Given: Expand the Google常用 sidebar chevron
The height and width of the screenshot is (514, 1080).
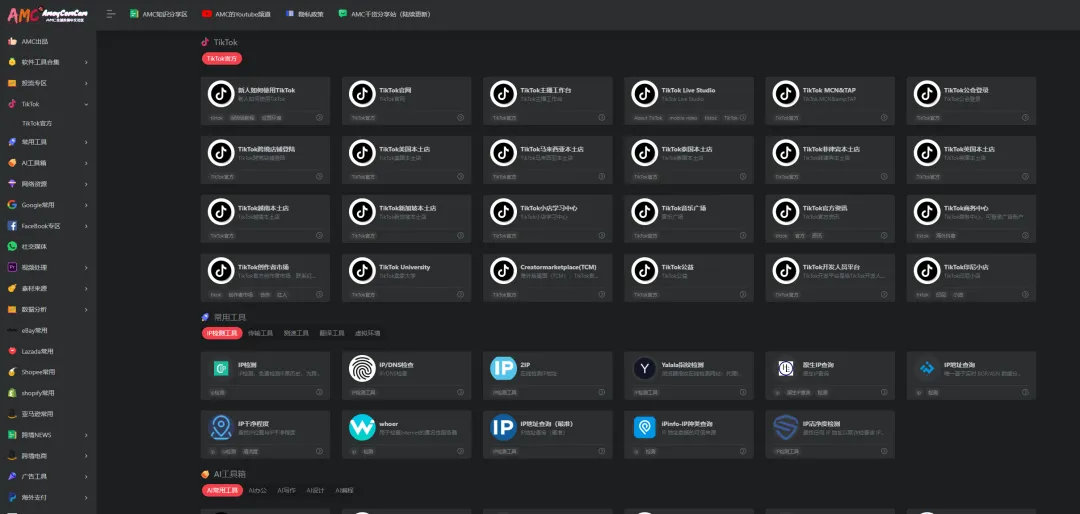Looking at the screenshot, I should pos(86,205).
